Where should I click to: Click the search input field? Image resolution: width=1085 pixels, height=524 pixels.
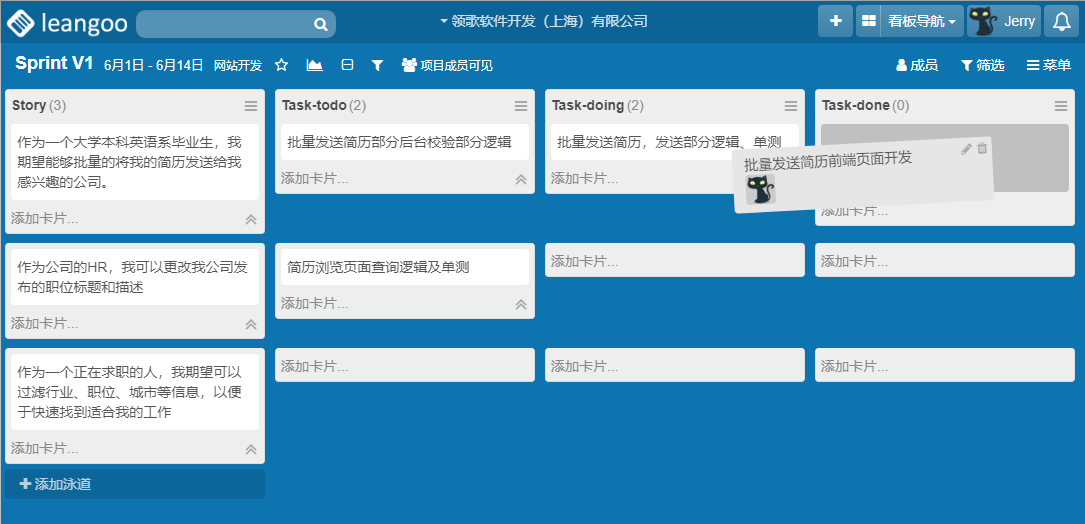coord(225,24)
